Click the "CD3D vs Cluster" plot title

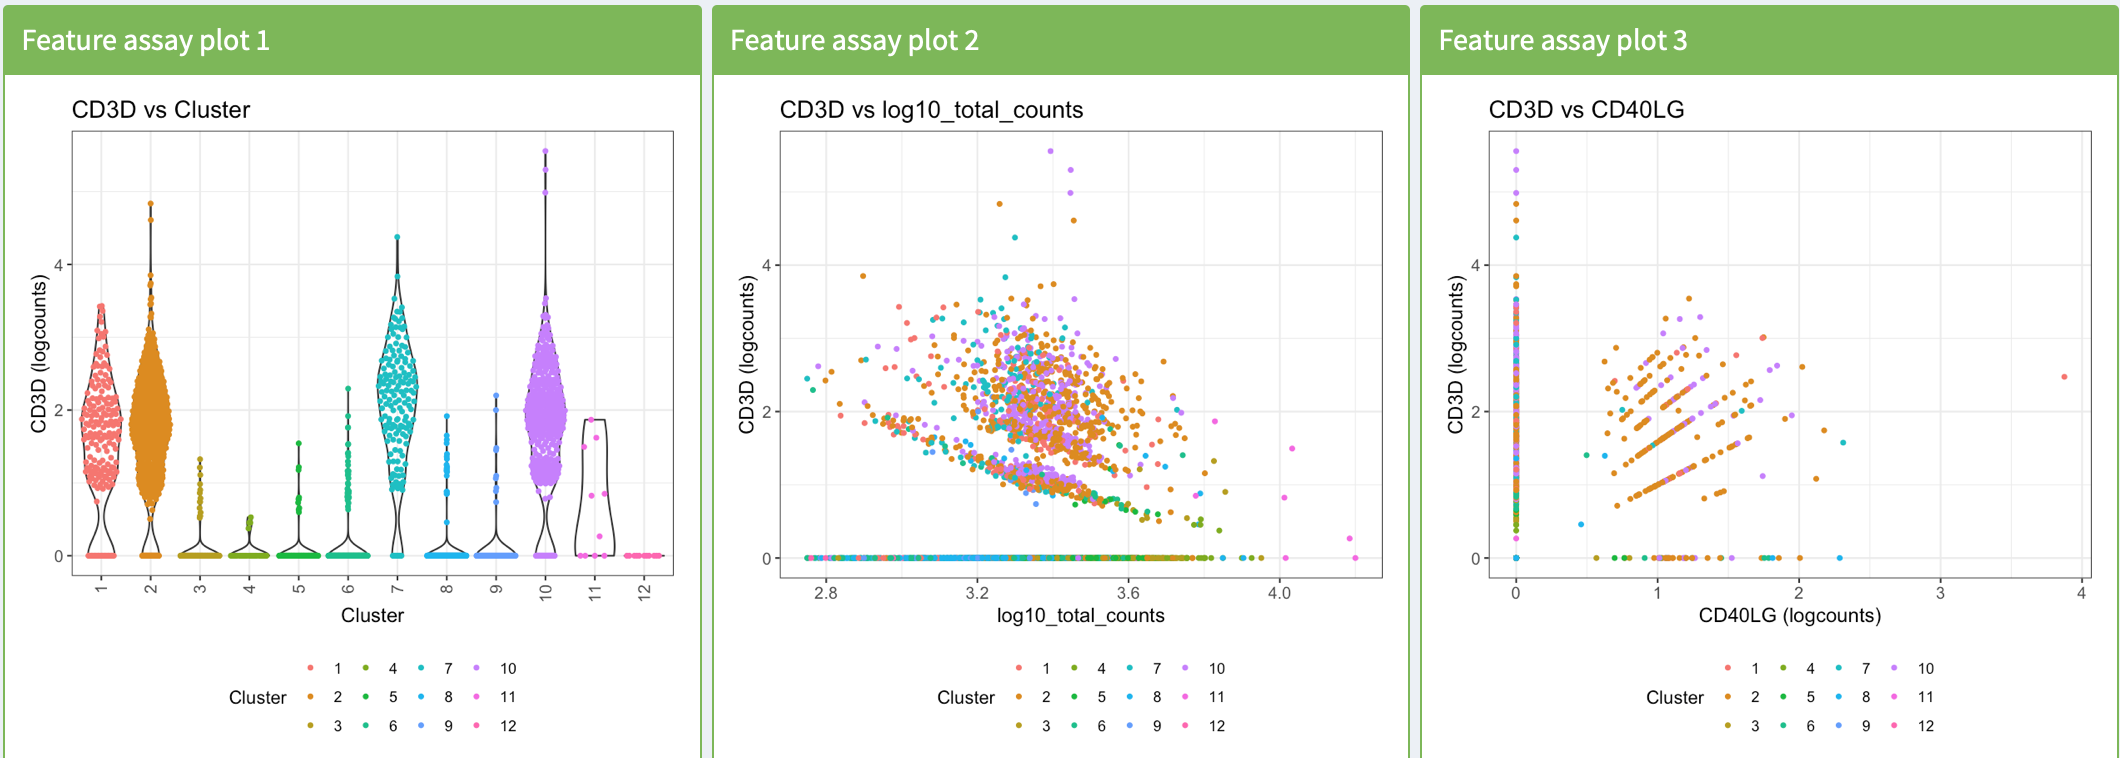pyautogui.click(x=161, y=110)
